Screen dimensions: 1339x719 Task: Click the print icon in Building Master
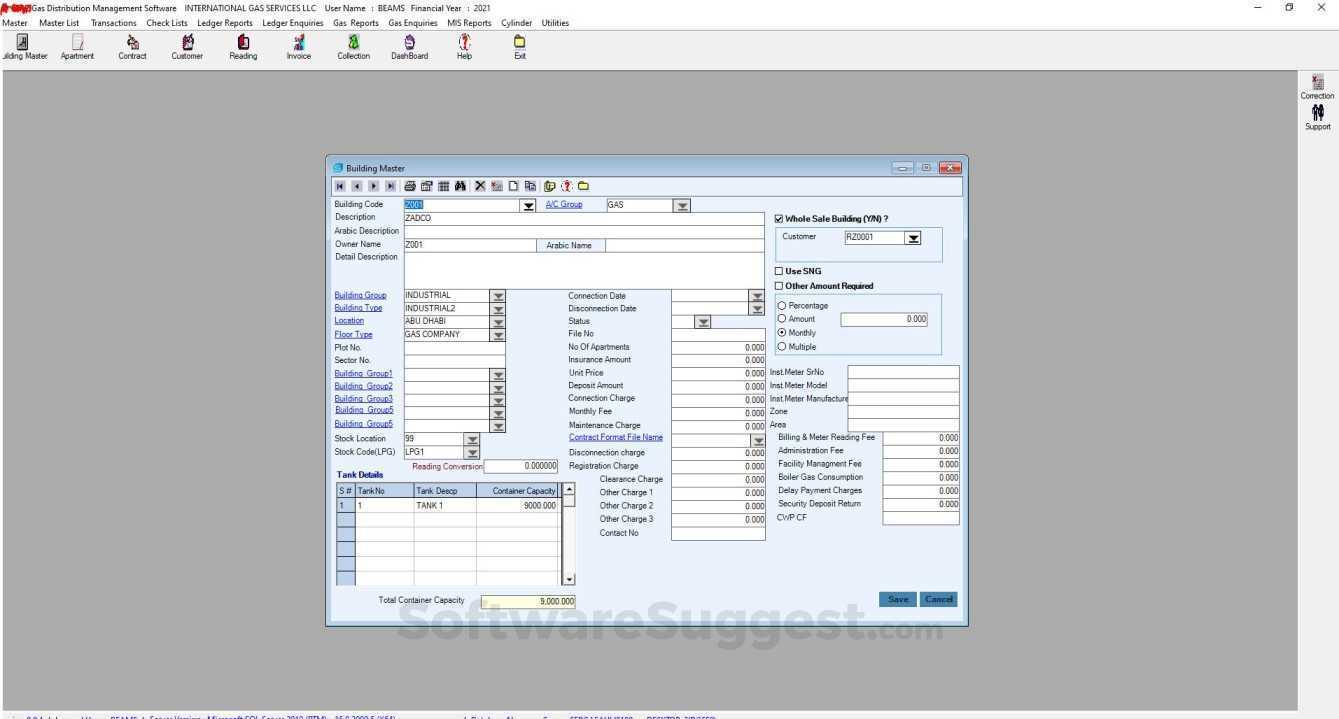(x=410, y=186)
